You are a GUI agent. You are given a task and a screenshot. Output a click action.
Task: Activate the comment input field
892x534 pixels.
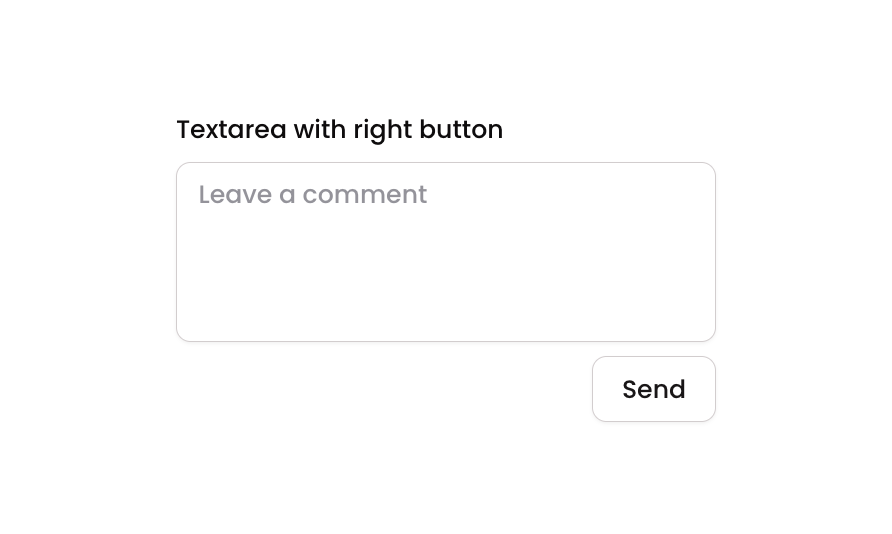point(445,252)
